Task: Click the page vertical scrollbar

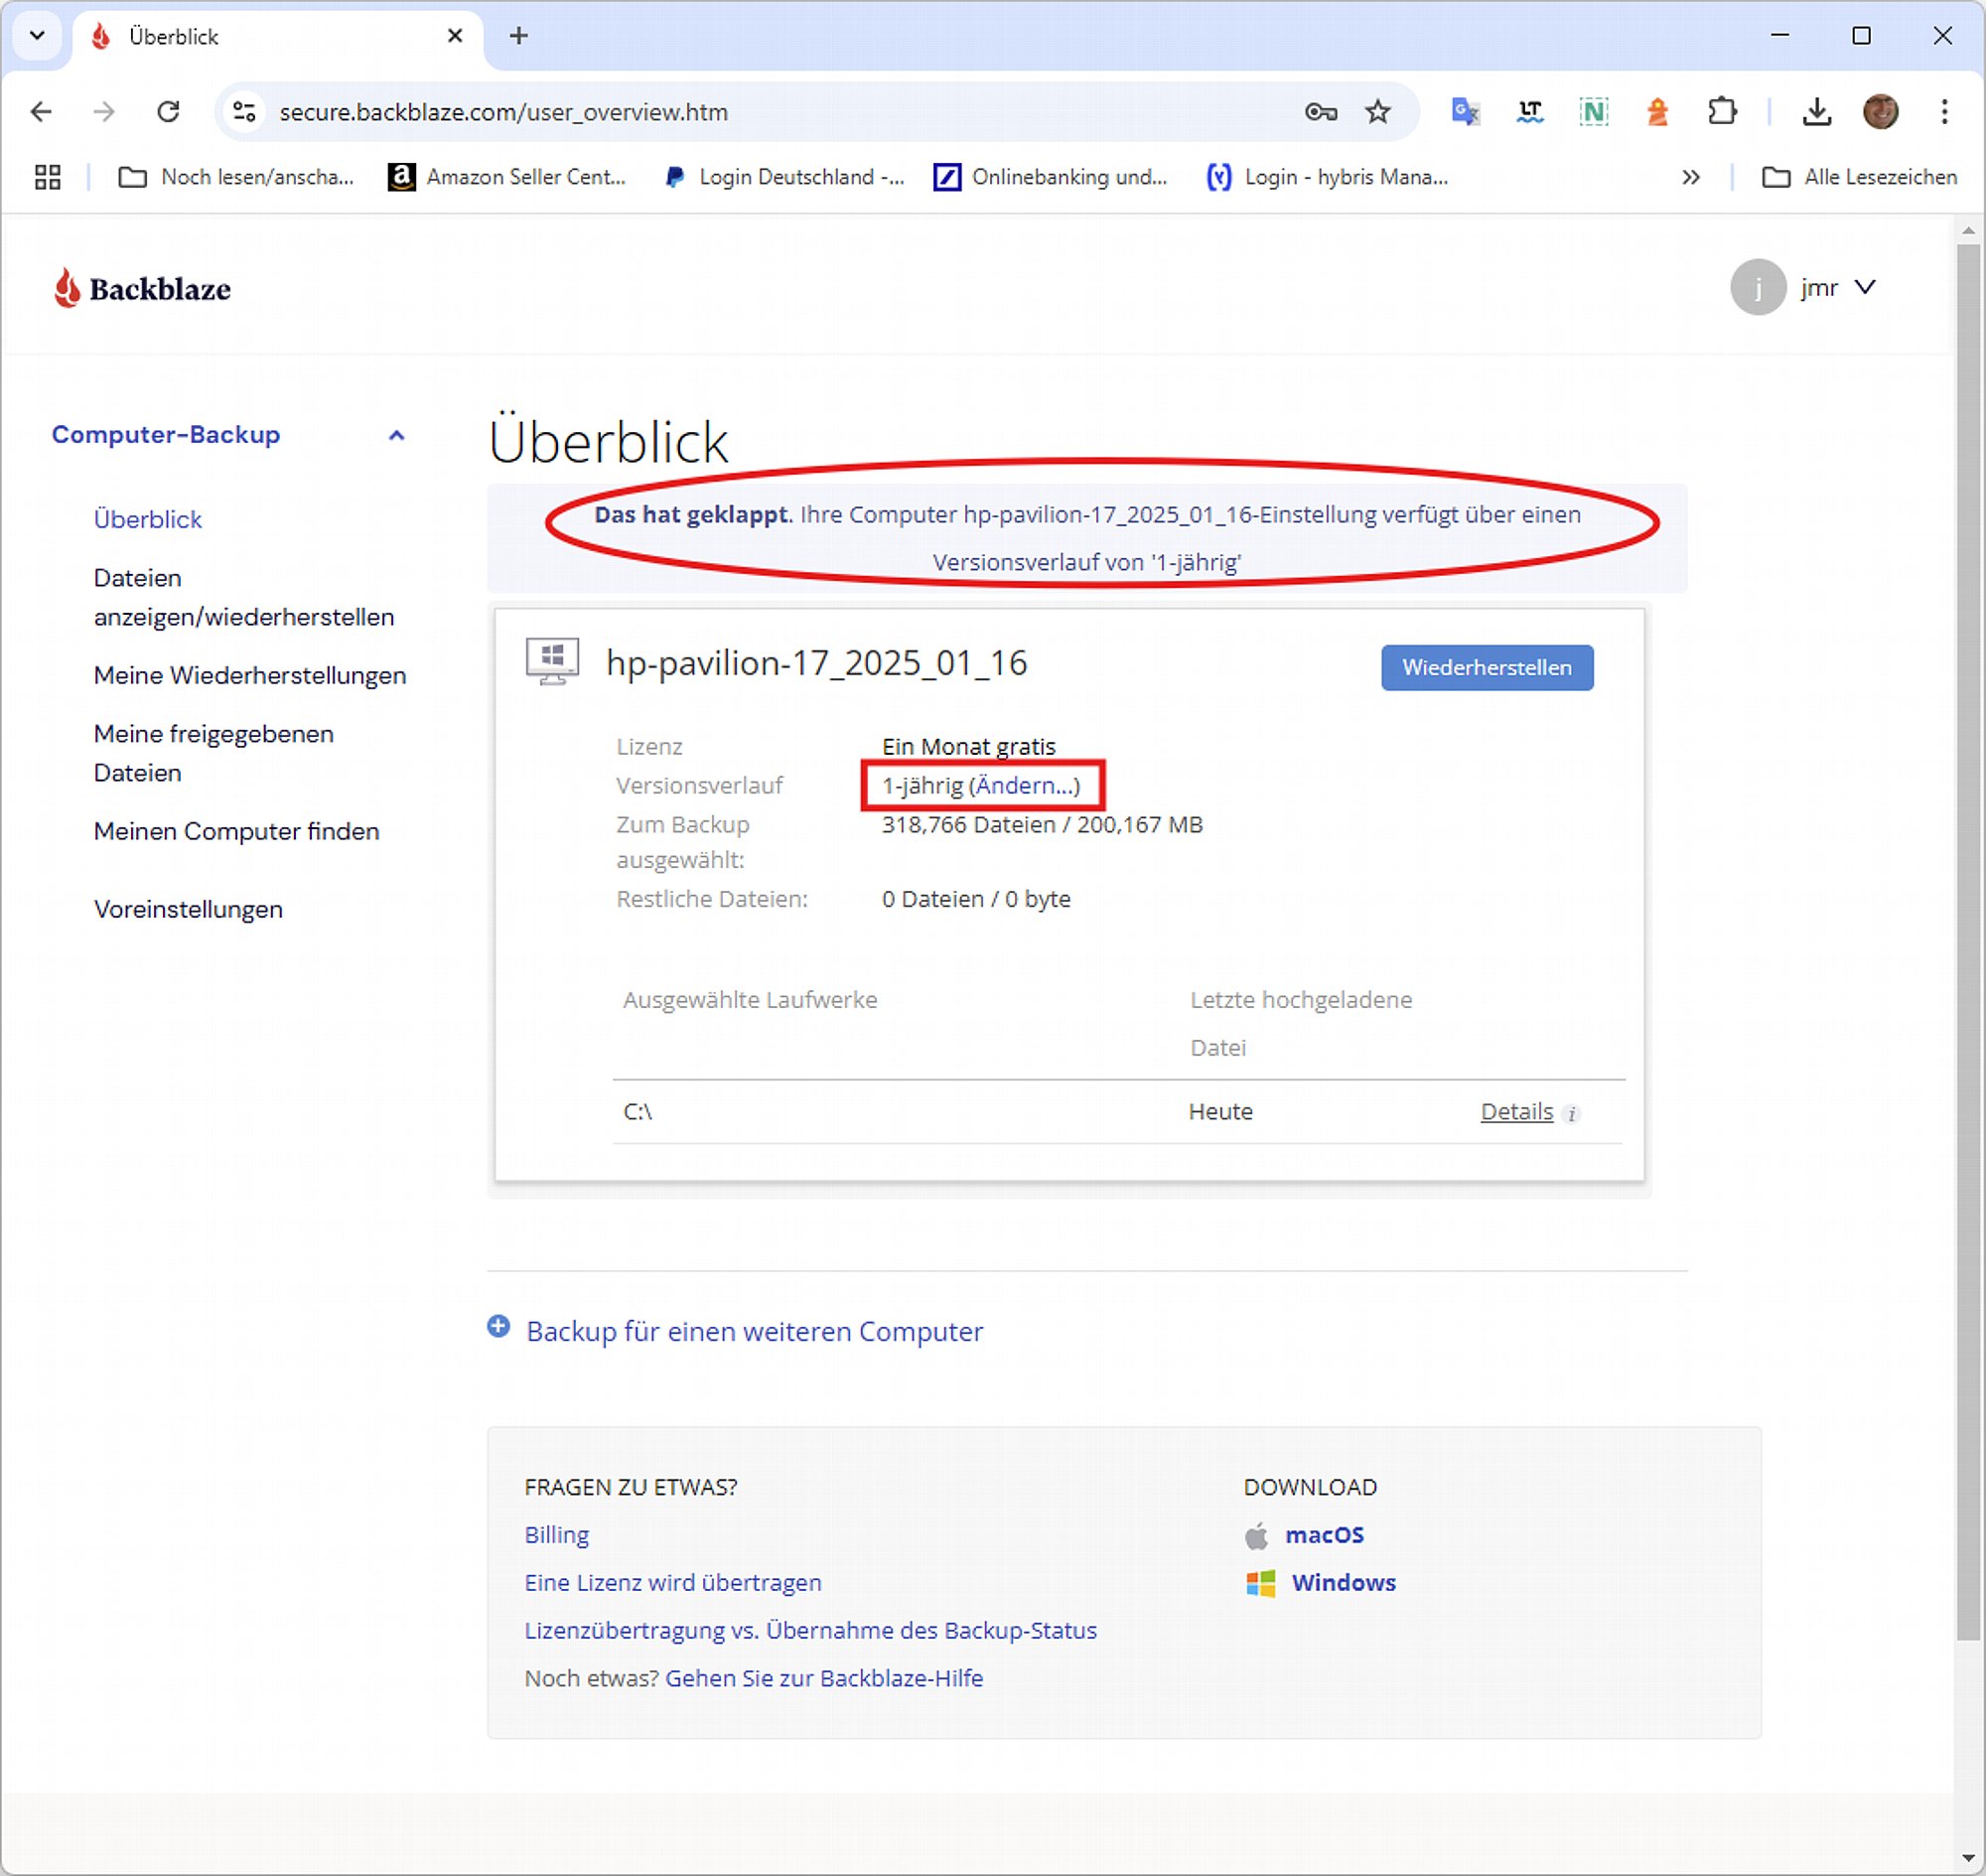Action: (x=1968, y=940)
